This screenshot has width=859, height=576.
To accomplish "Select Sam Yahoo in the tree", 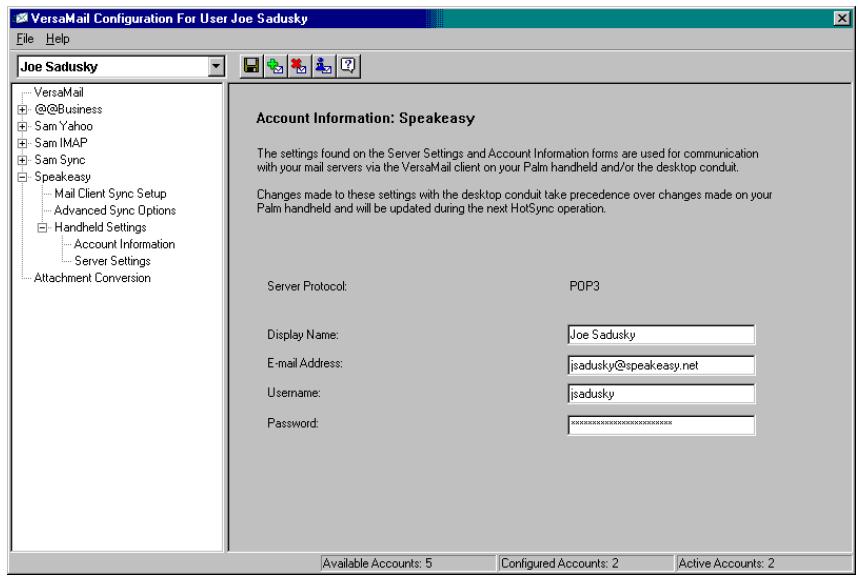I will click(x=64, y=126).
